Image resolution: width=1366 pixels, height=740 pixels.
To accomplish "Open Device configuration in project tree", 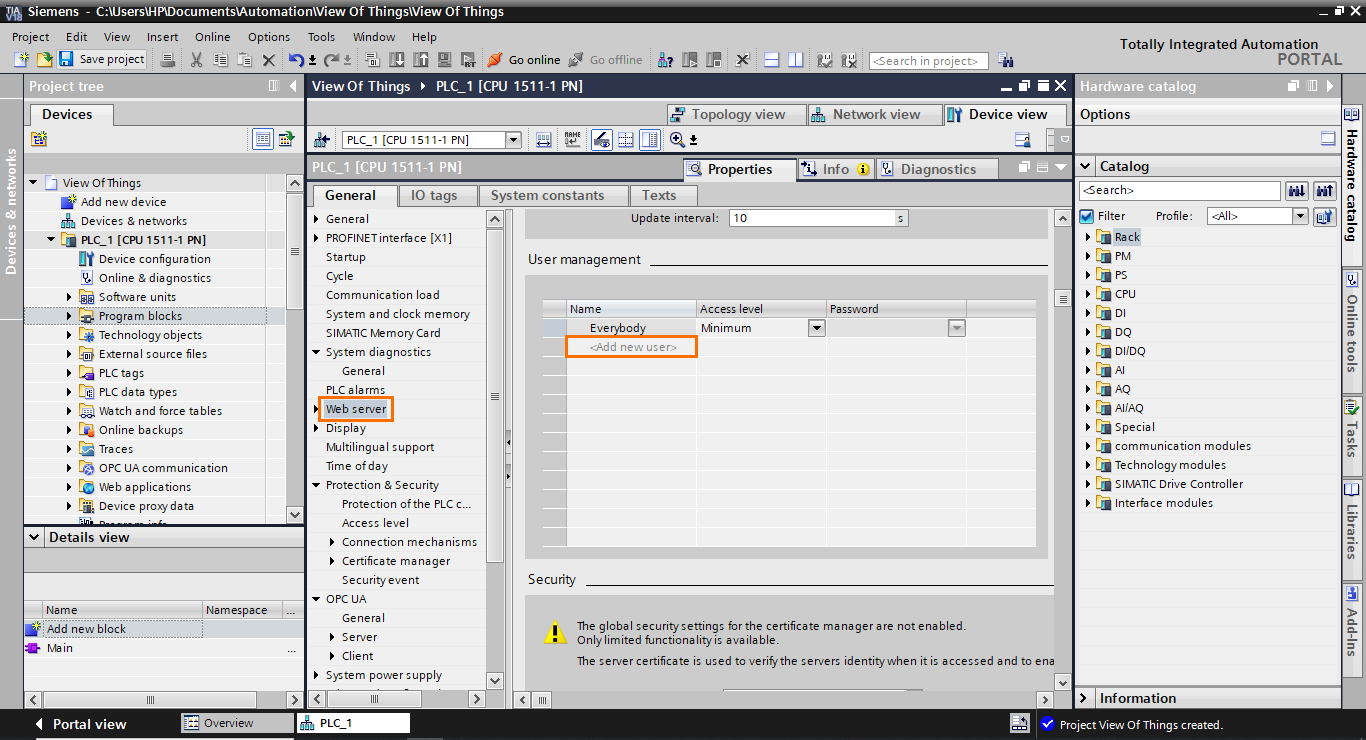I will coord(154,259).
